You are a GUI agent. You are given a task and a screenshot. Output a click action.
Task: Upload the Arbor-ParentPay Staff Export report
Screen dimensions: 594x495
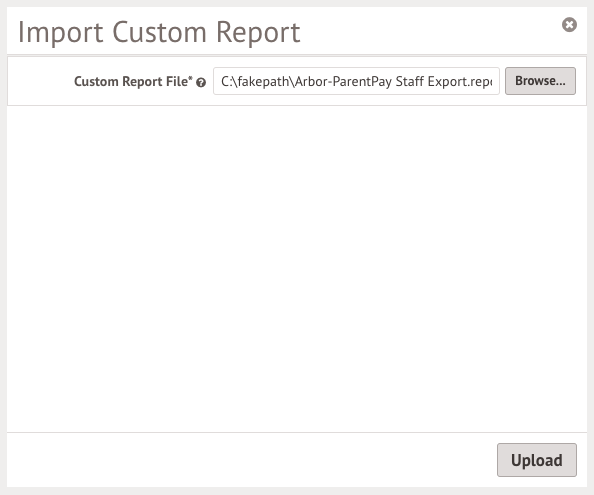point(537,460)
